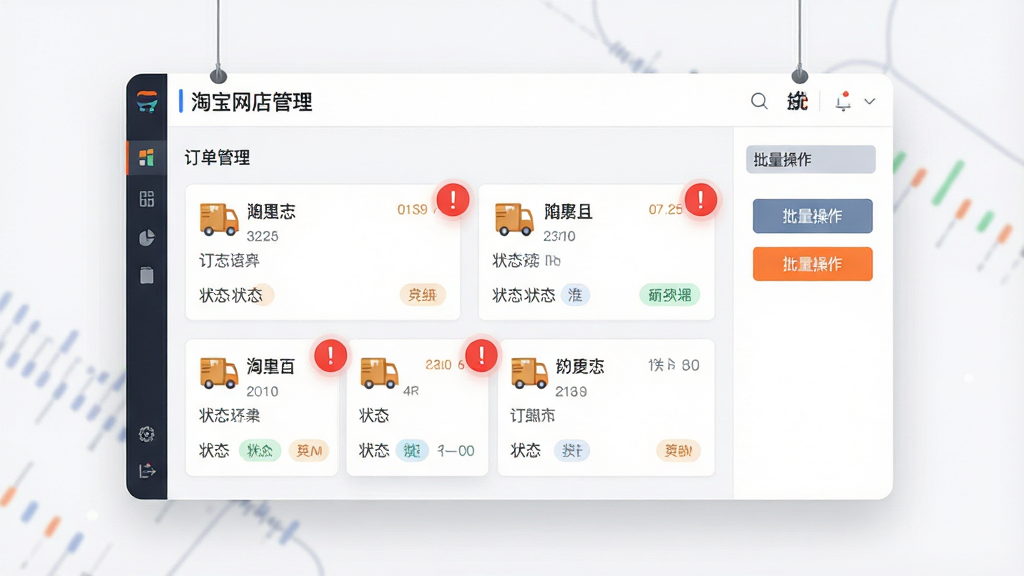Screen dimensions: 1024x576
Task: Click the truck icon on card 23/10
Action: pos(514,219)
